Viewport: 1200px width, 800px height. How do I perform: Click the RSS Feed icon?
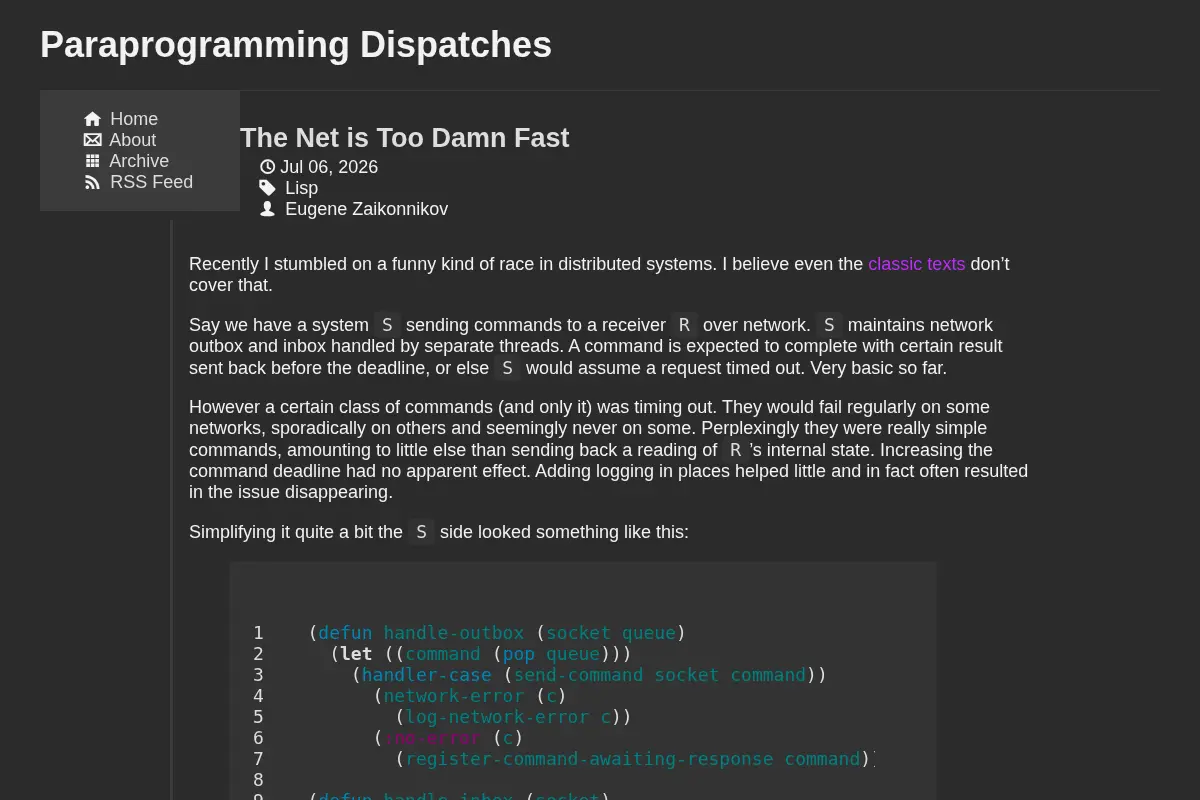tap(92, 182)
